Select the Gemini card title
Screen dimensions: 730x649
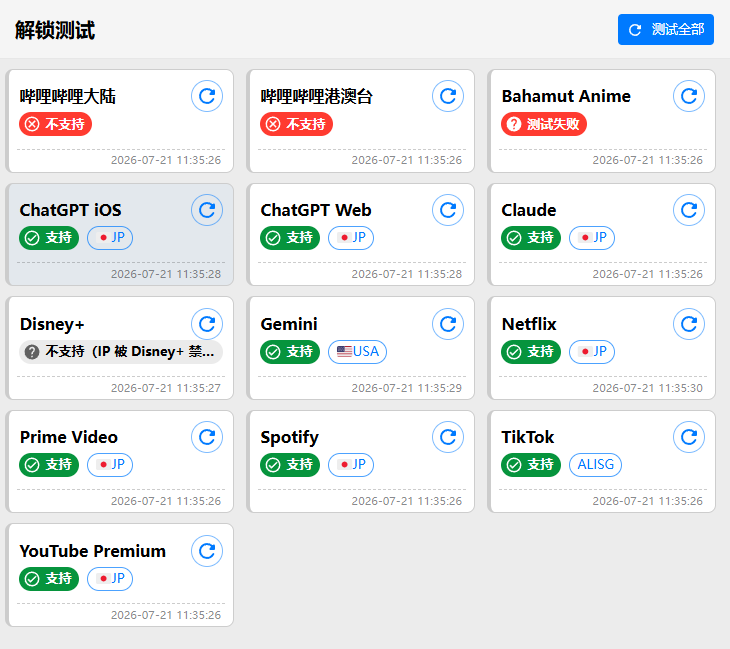tap(289, 324)
